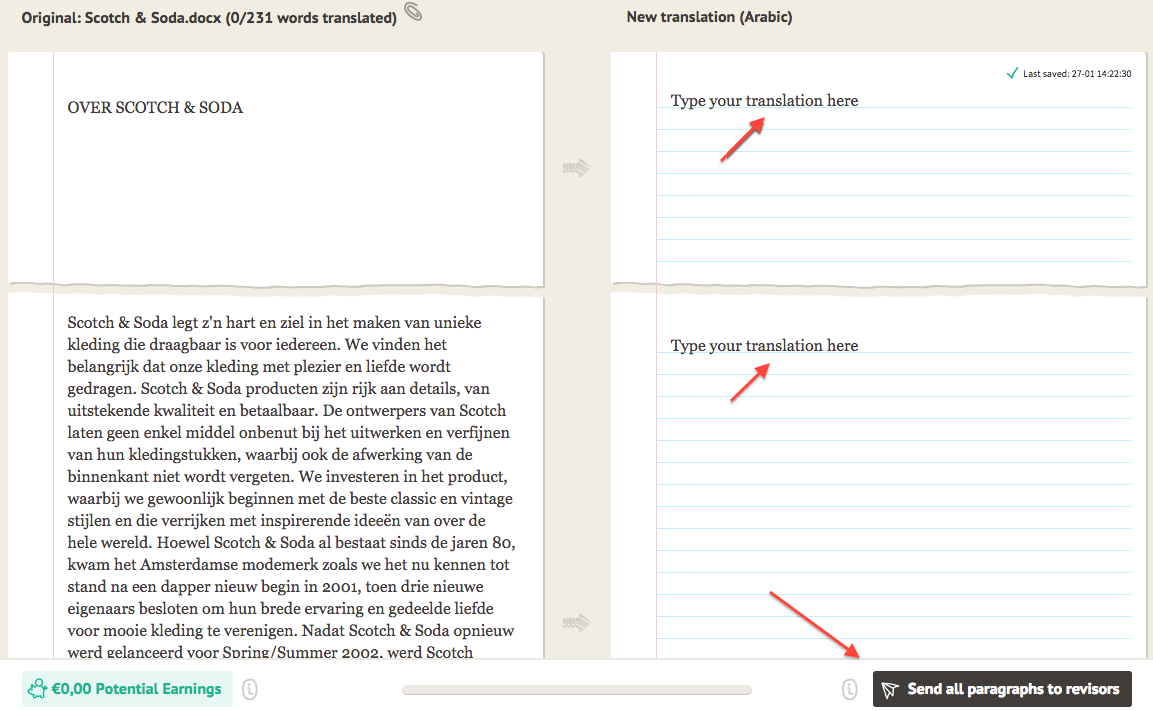The image size is (1153, 711).
Task: Click the €0,00 Potential Earnings label
Action: click(137, 689)
